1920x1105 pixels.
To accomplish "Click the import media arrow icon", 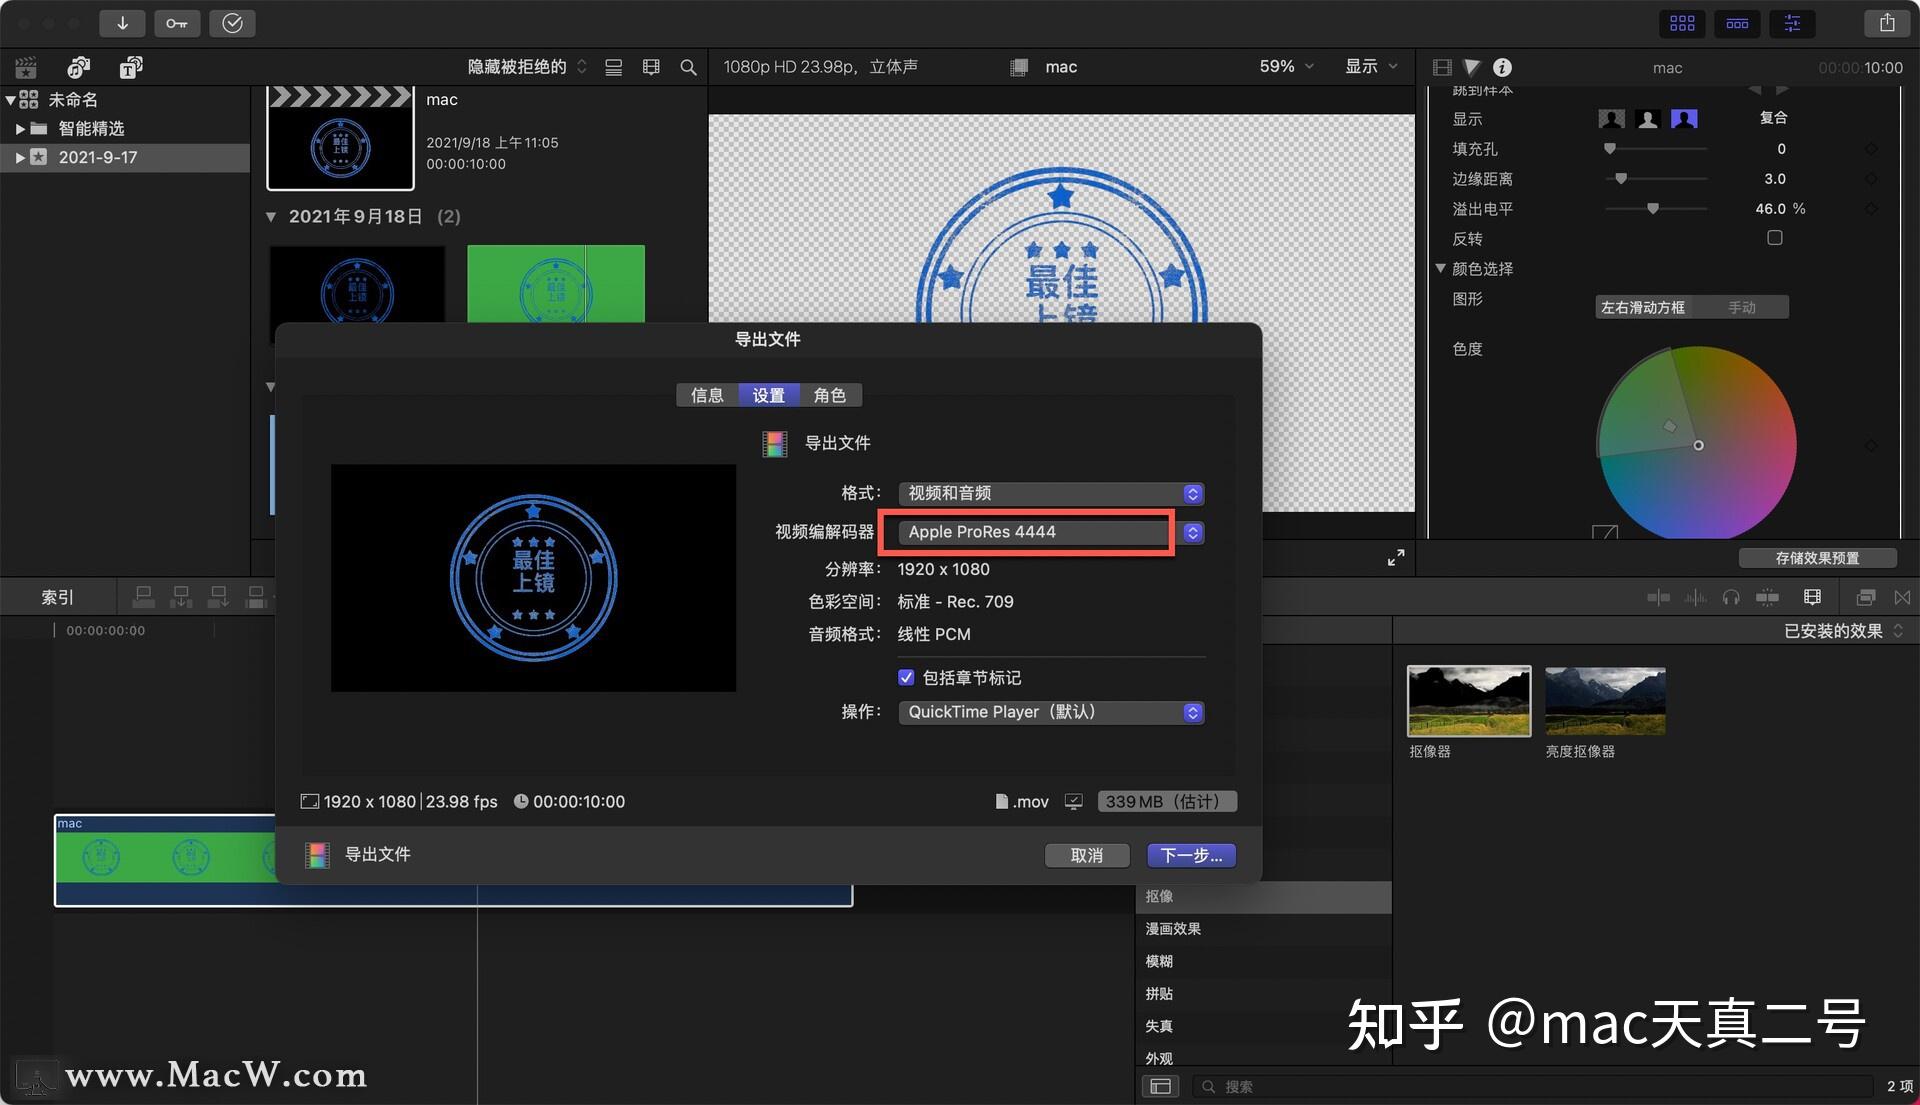I will click(122, 23).
